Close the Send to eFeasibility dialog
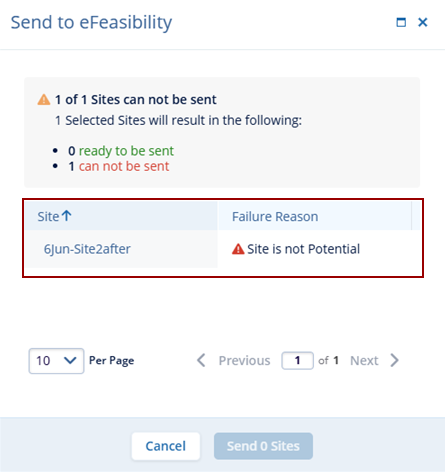The image size is (445, 472). (423, 22)
